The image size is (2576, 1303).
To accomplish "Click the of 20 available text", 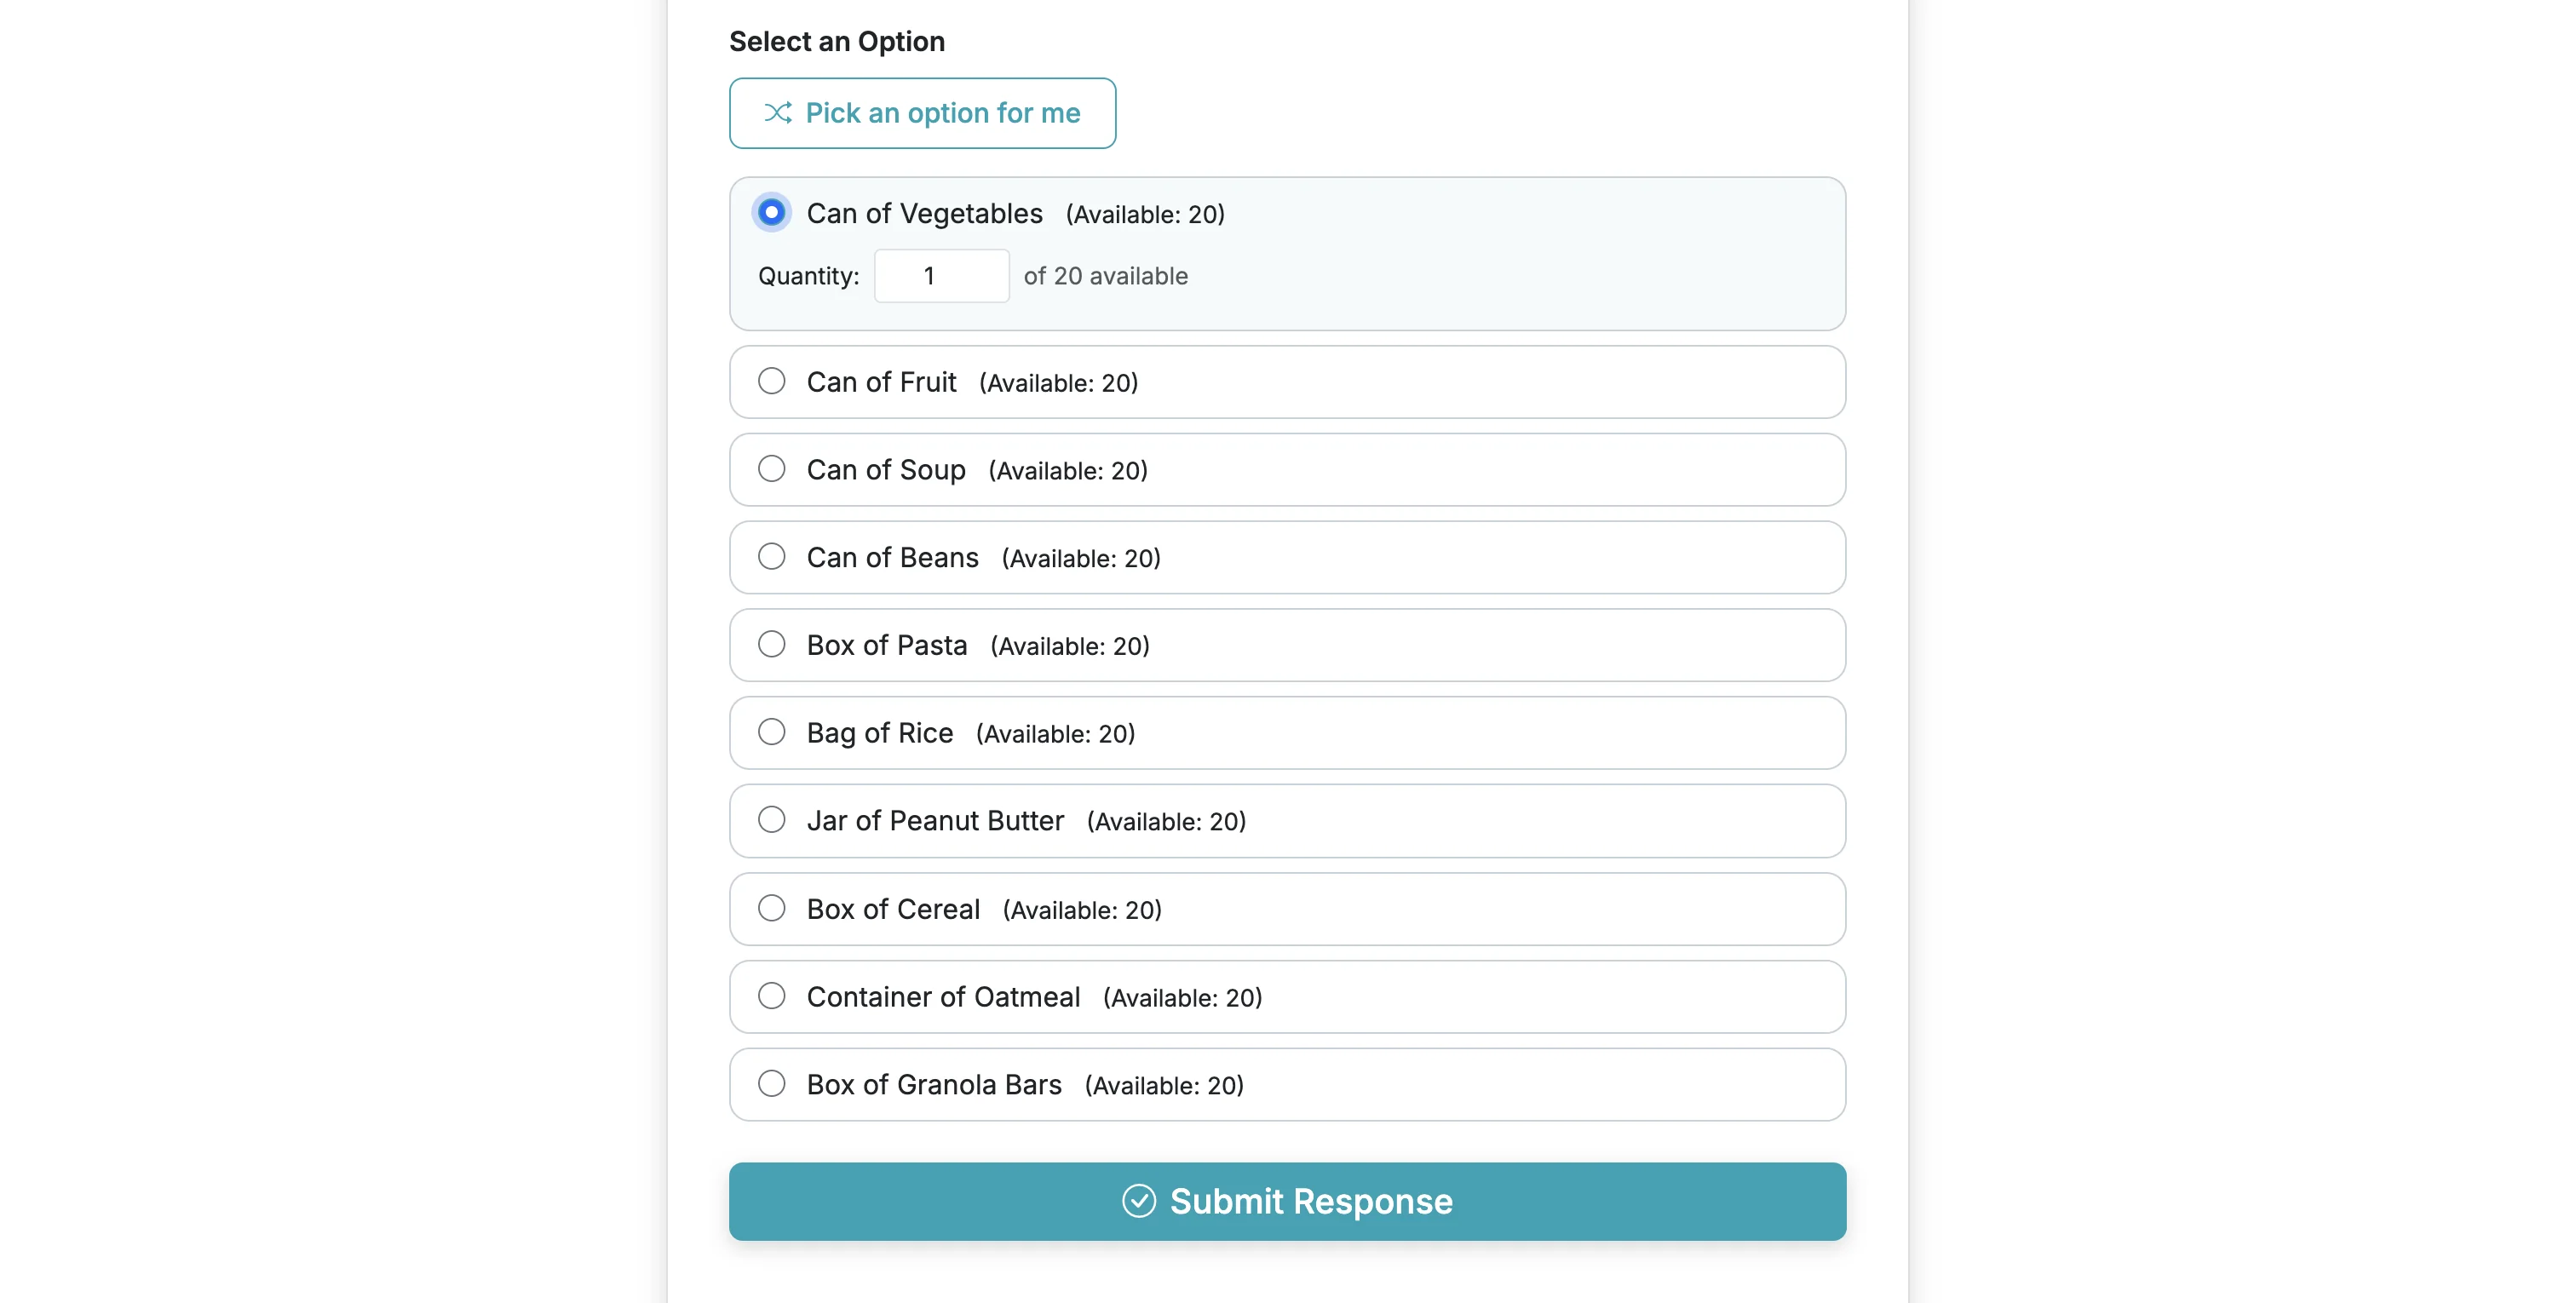I will point(1105,276).
